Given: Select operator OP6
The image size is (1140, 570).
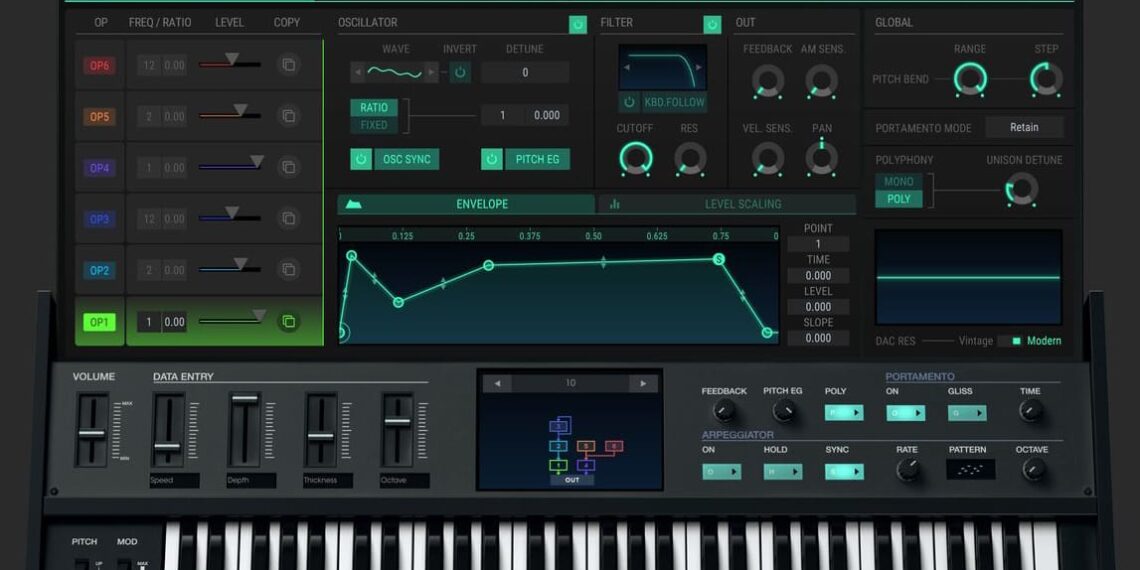Looking at the screenshot, I should [100, 65].
